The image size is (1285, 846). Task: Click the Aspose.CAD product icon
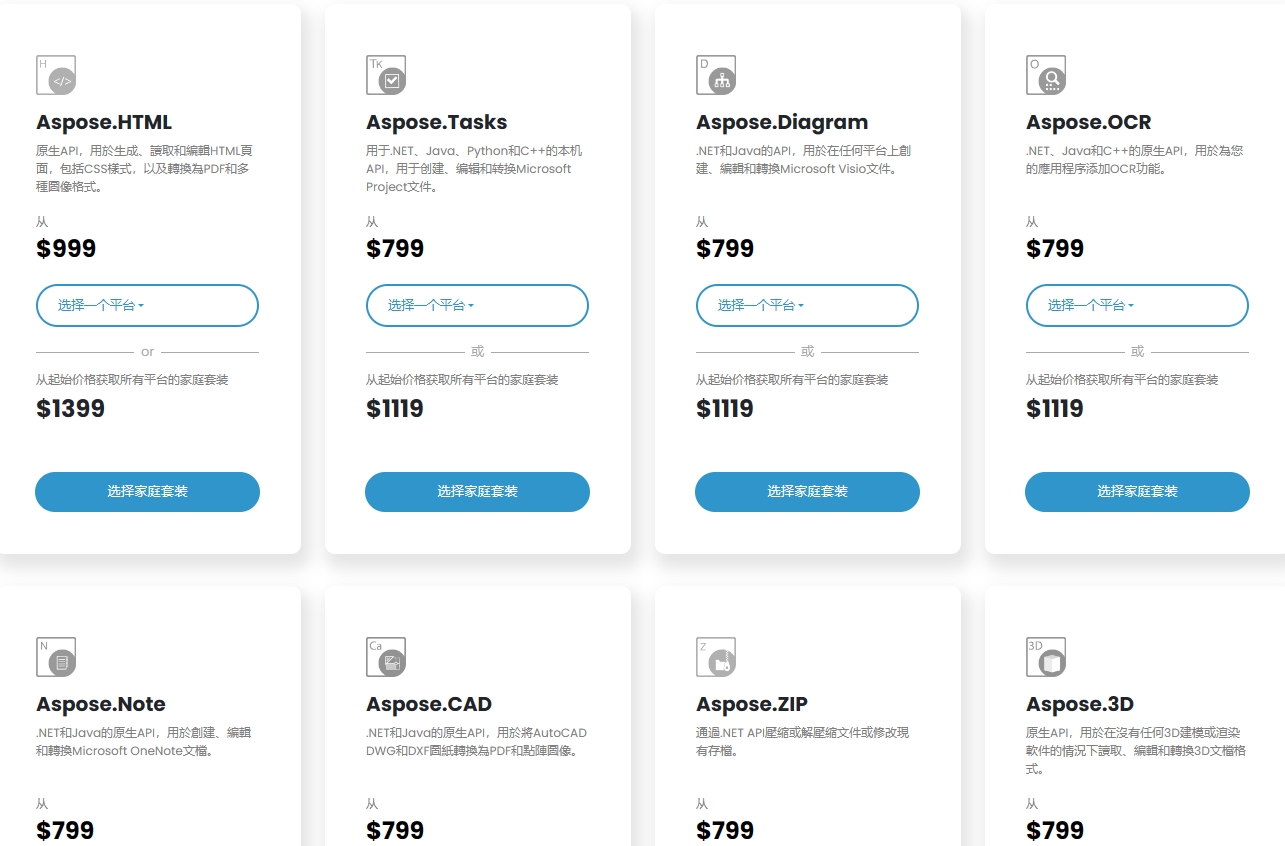tap(386, 657)
